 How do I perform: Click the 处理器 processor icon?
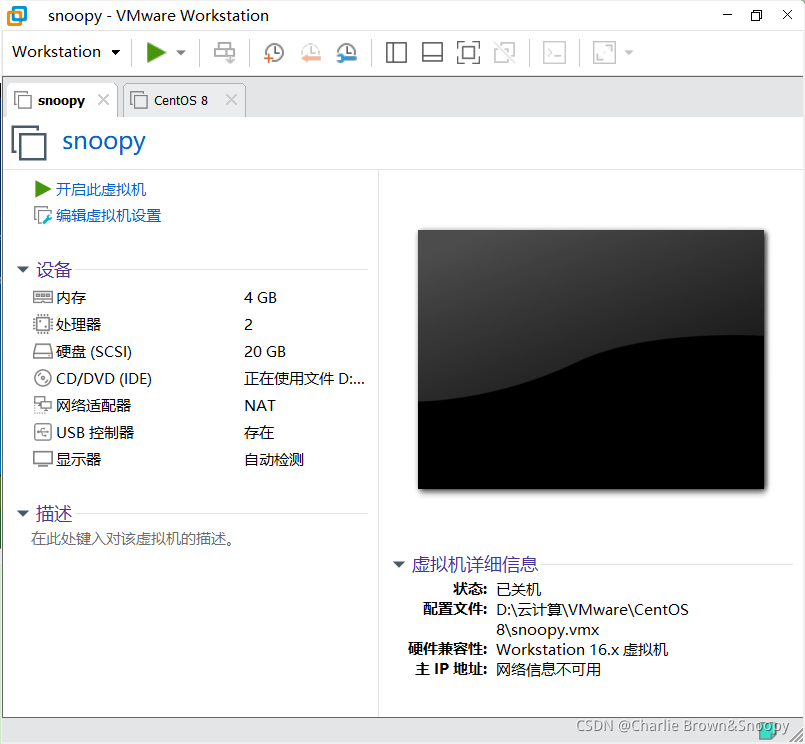tap(43, 325)
